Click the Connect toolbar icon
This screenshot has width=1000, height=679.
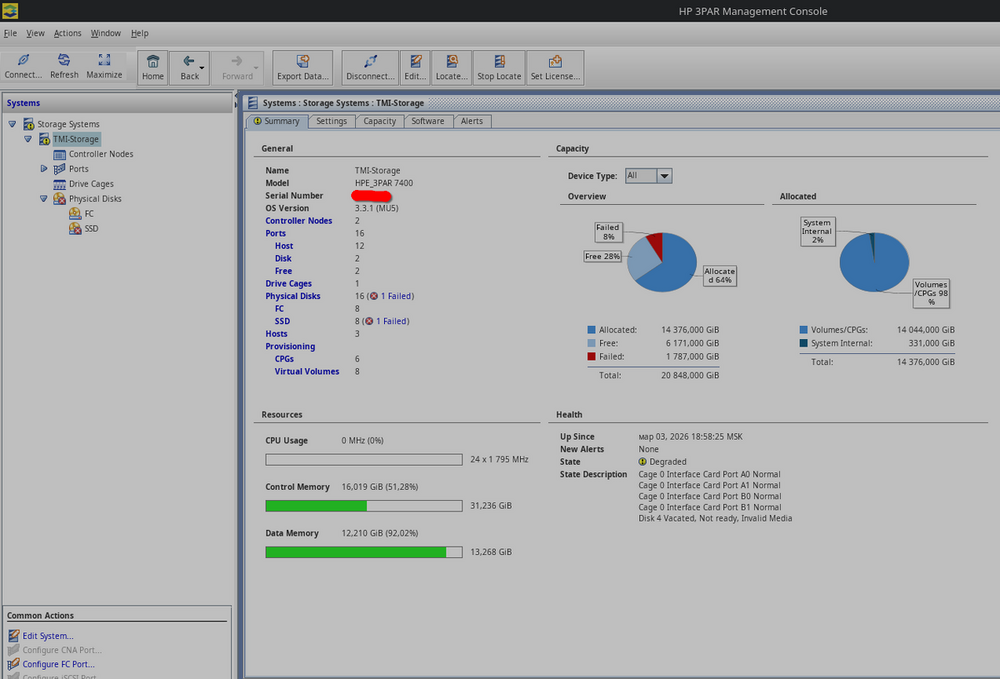click(23, 67)
